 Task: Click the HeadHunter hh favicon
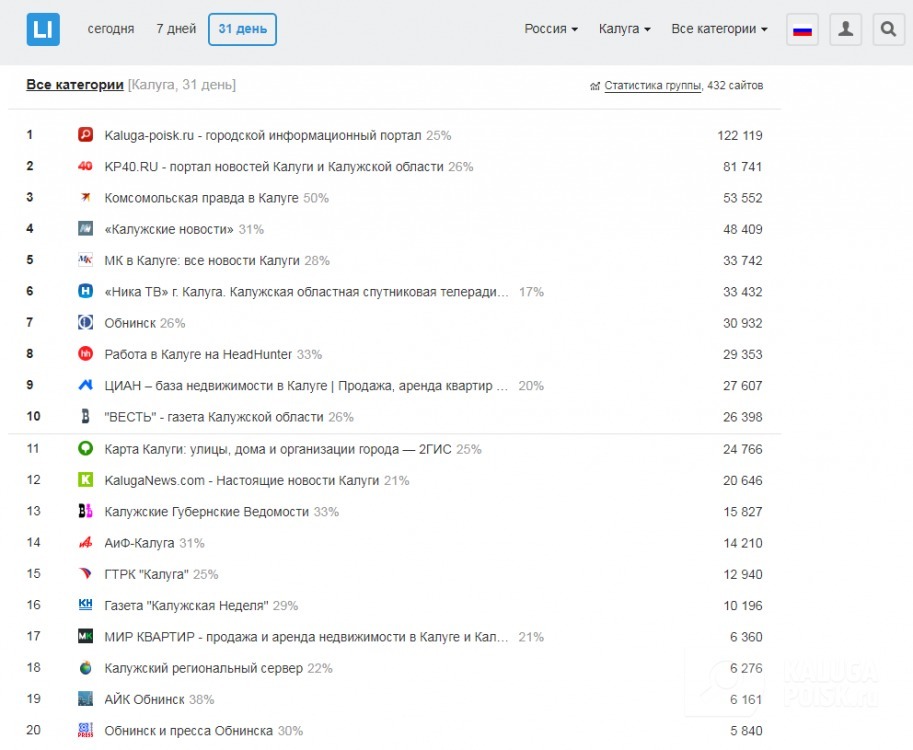[86, 354]
